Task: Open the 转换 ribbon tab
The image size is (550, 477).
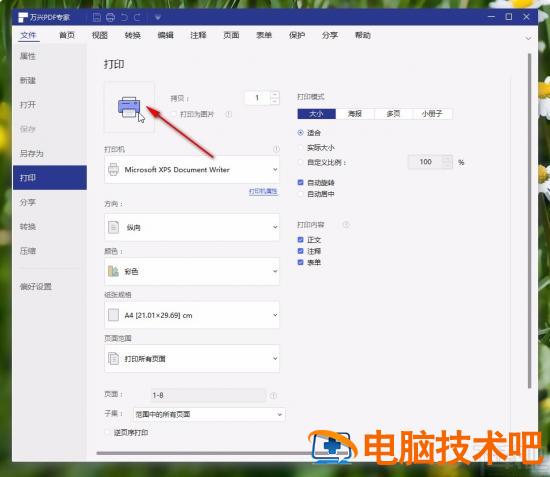Action: 133,35
